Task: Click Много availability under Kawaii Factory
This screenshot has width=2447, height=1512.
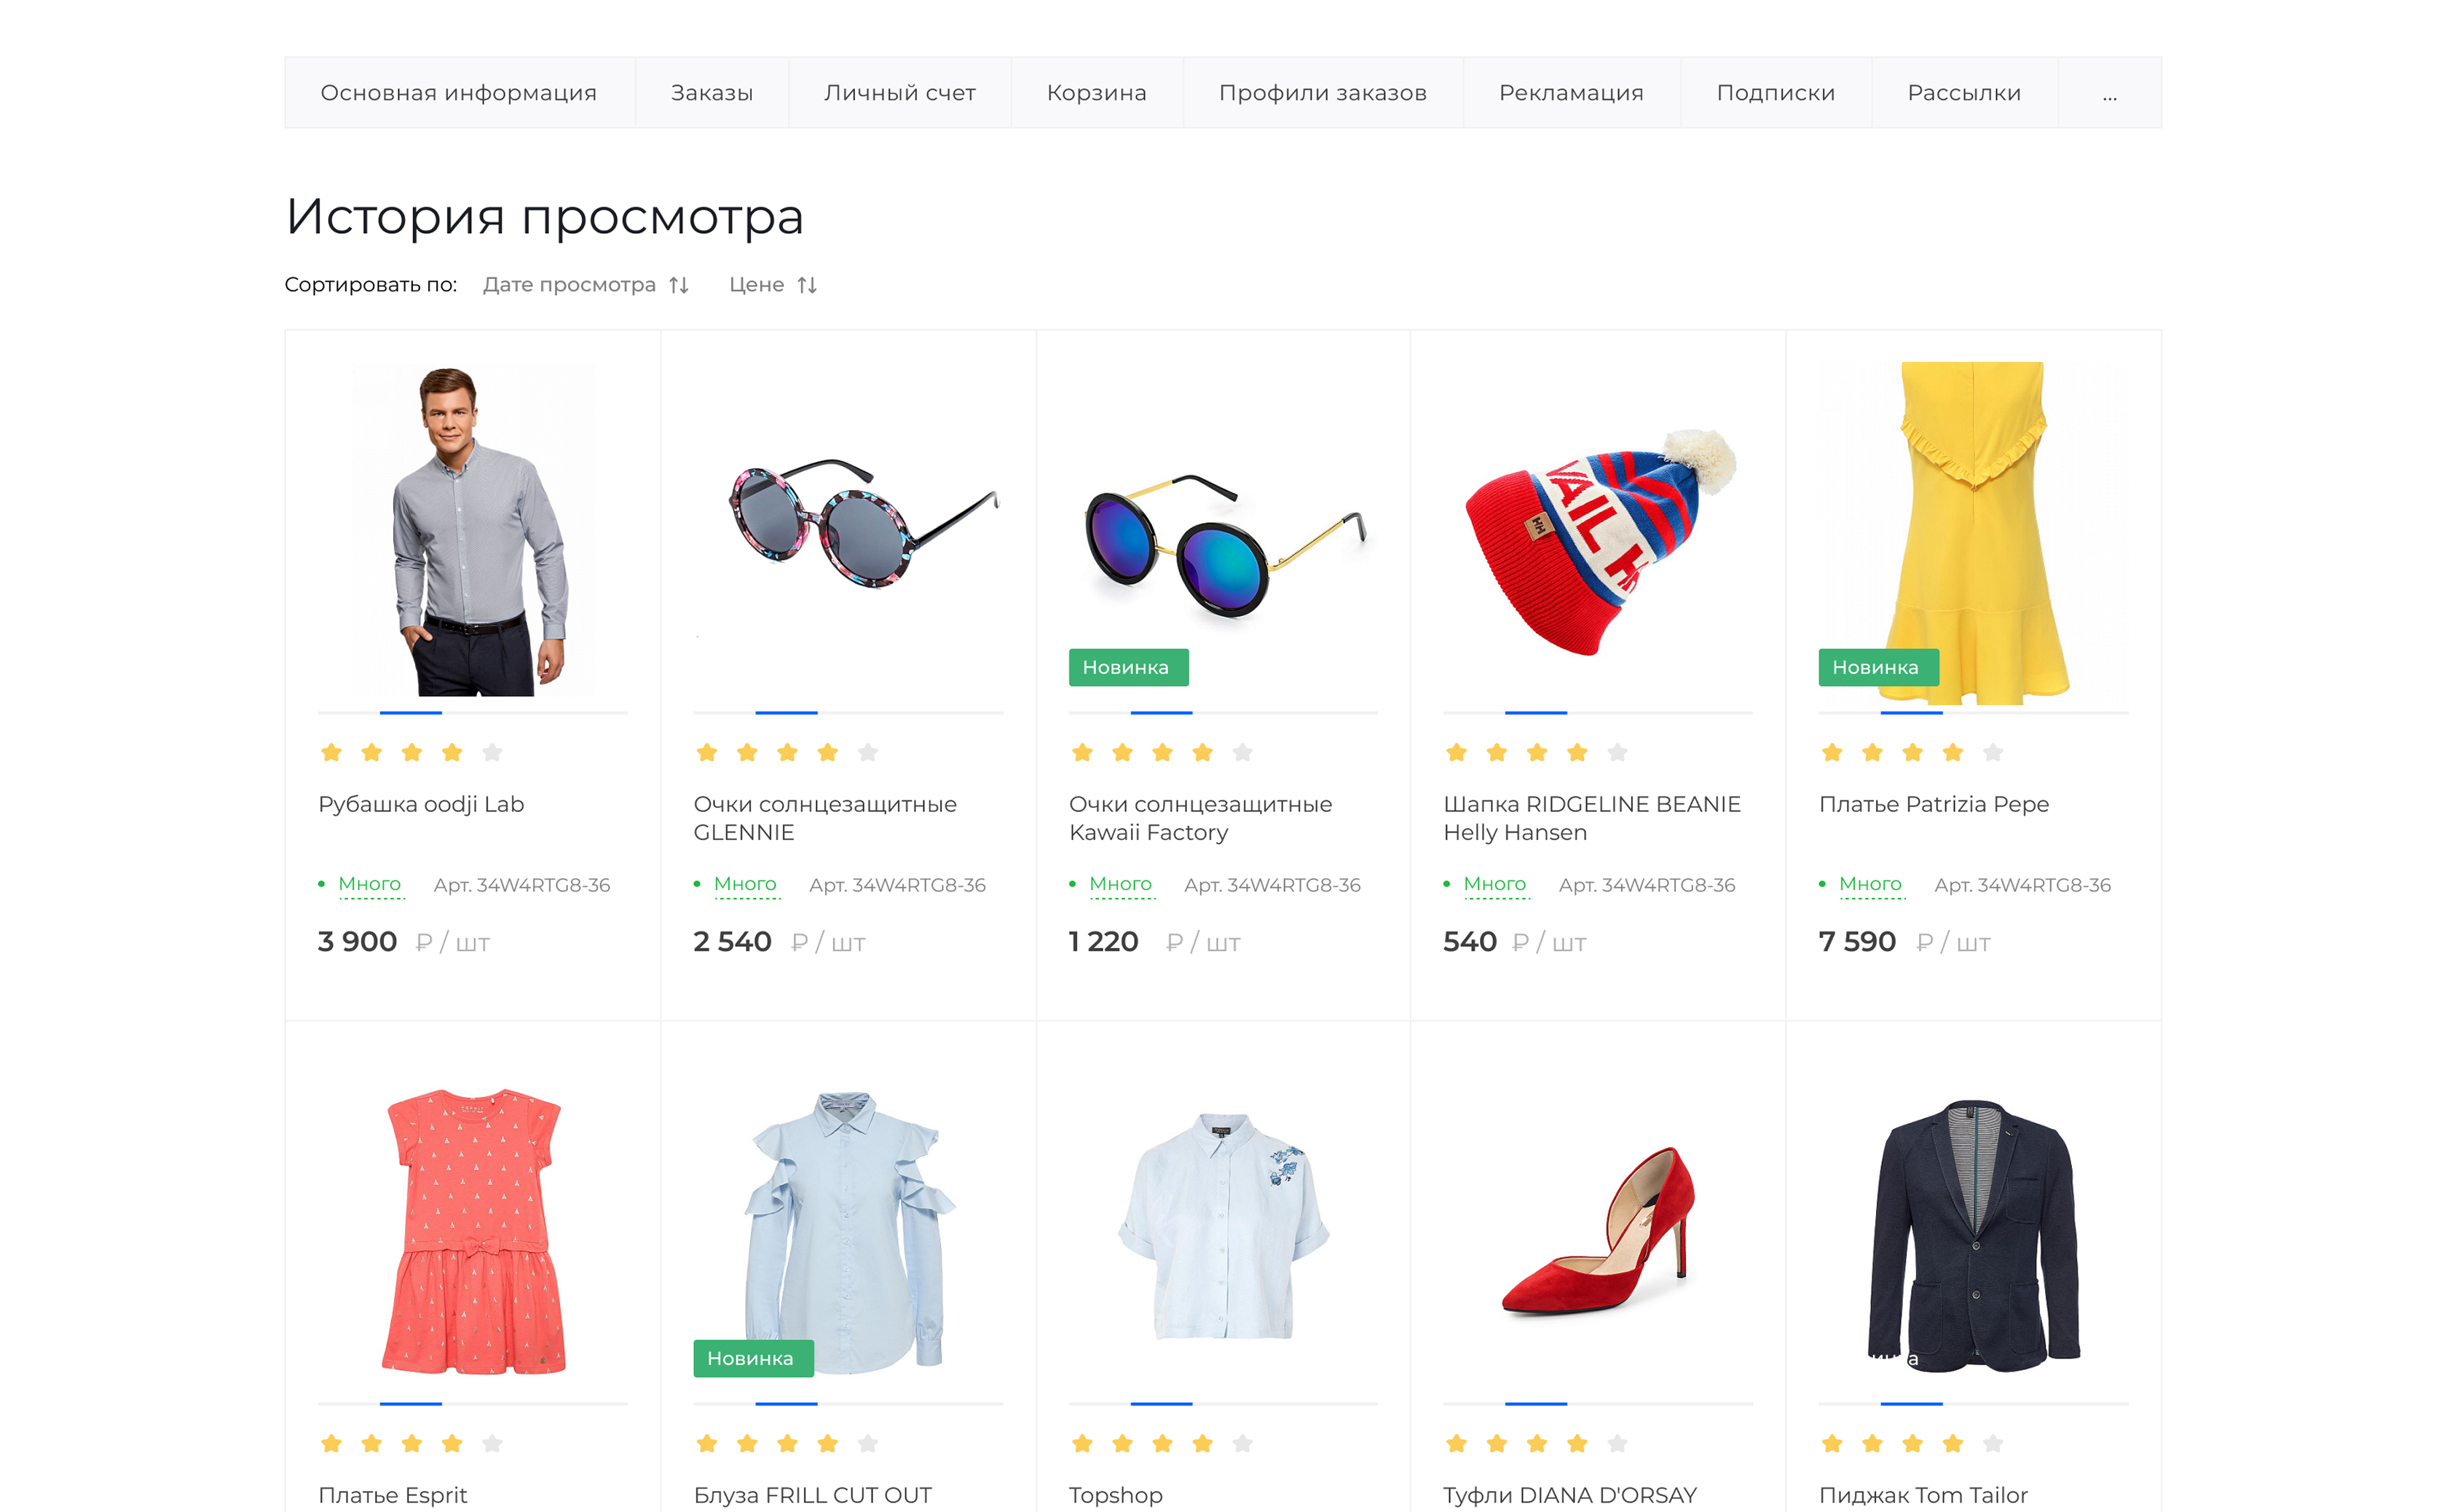Action: pyautogui.click(x=1120, y=884)
